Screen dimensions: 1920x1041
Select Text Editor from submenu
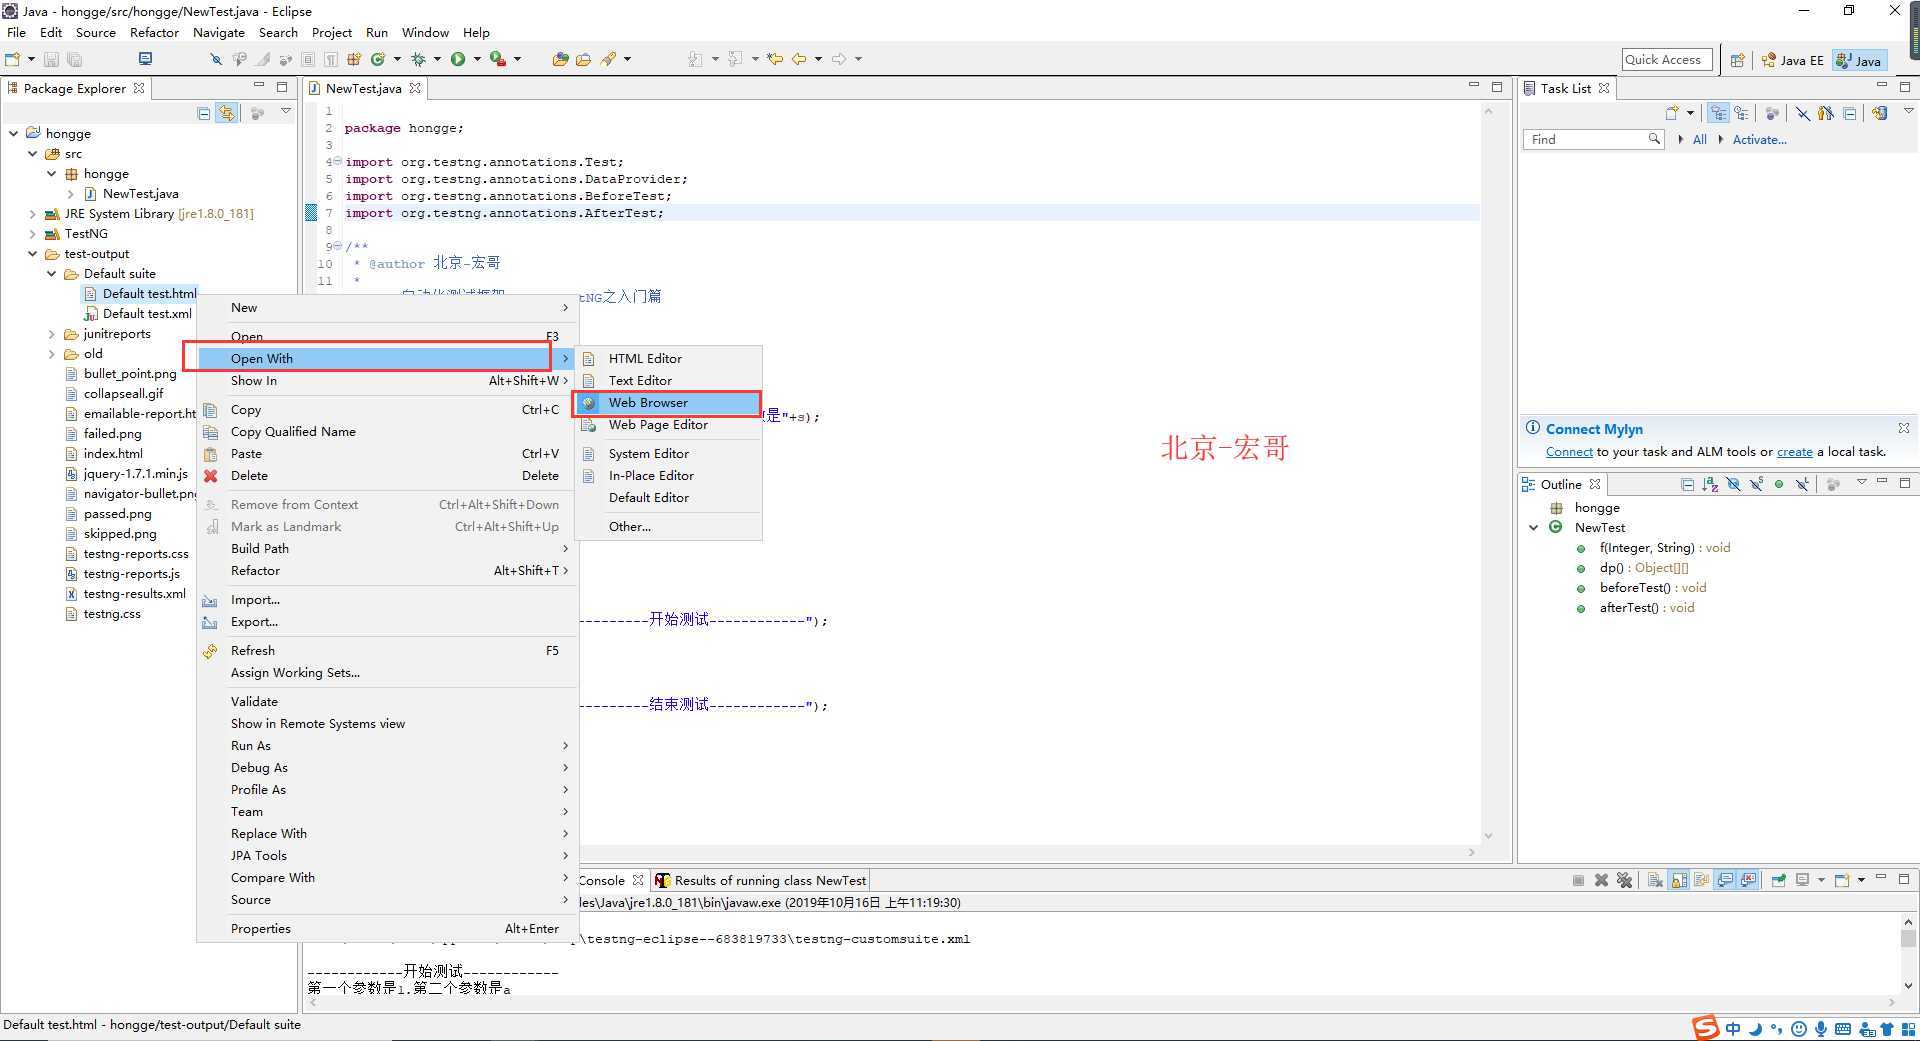[x=667, y=380]
